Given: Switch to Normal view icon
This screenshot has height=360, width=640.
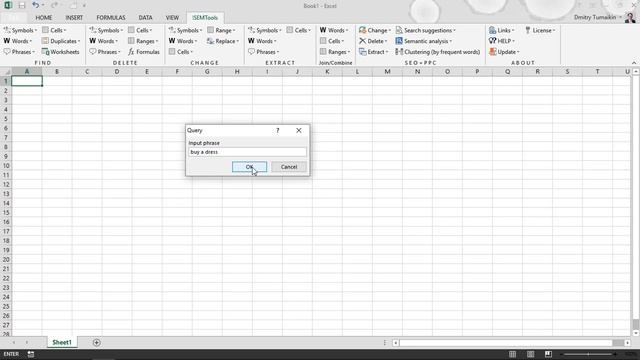Looking at the screenshot, I should point(512,354).
